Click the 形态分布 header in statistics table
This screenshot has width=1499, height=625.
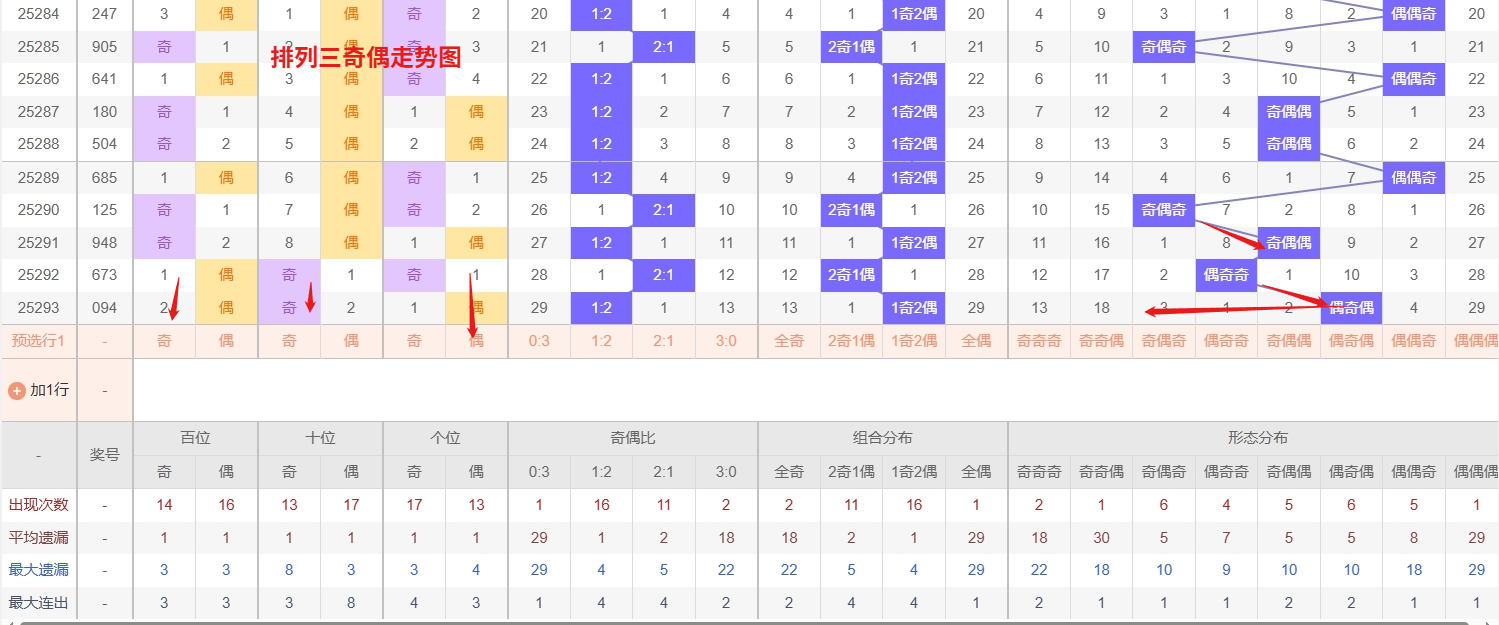coord(1257,438)
